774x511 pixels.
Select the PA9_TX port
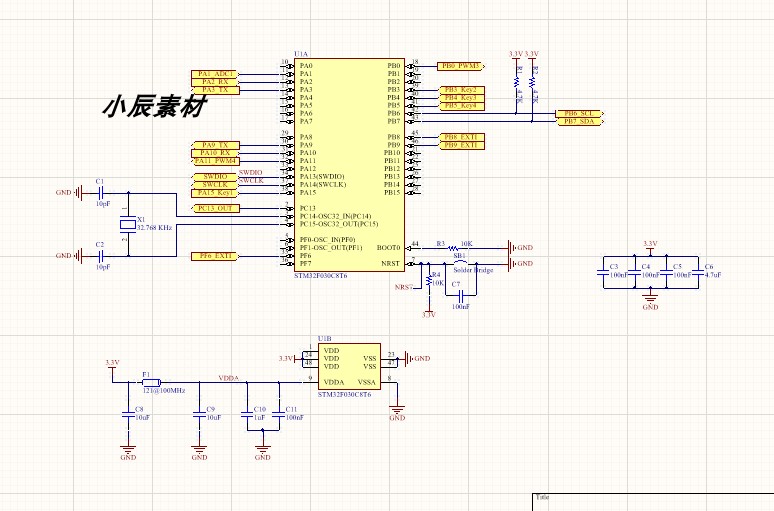[215, 145]
